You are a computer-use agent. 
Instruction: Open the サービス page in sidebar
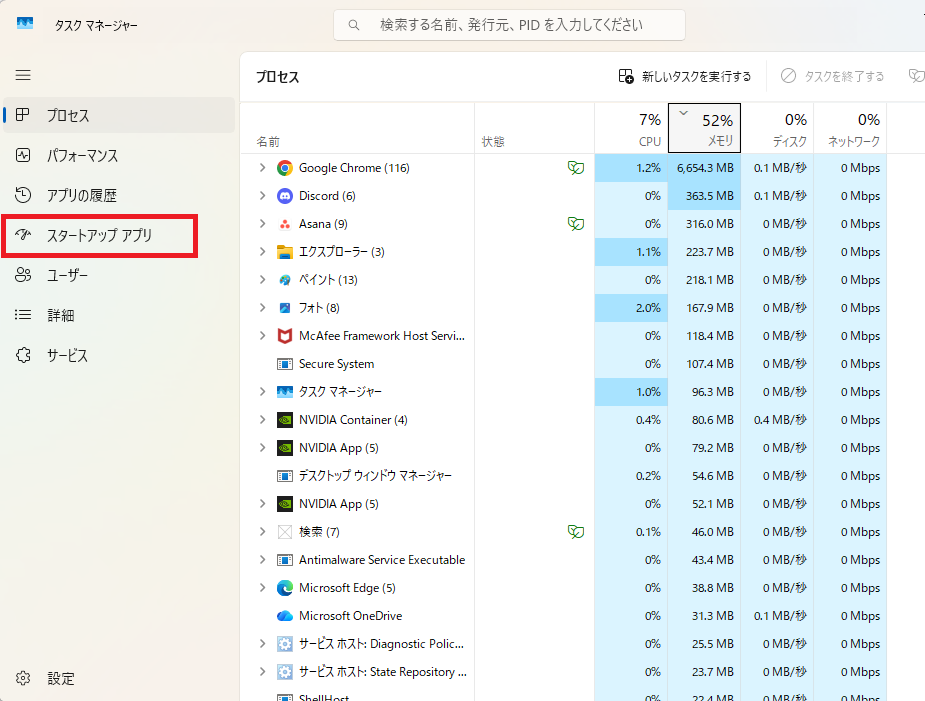(67, 356)
